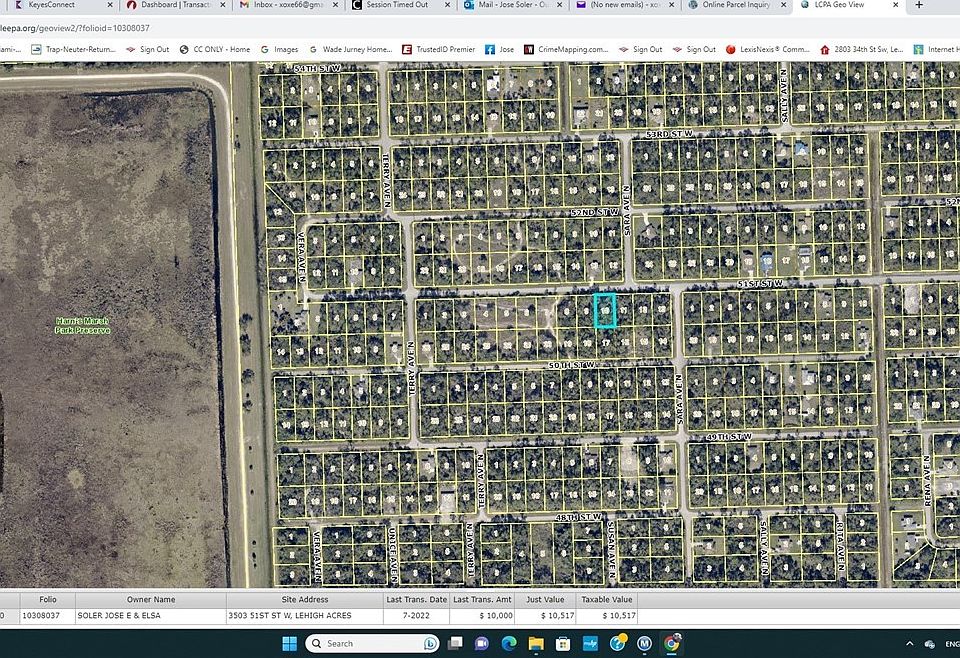Close the KeyesConnect tab

pyautogui.click(x=110, y=5)
